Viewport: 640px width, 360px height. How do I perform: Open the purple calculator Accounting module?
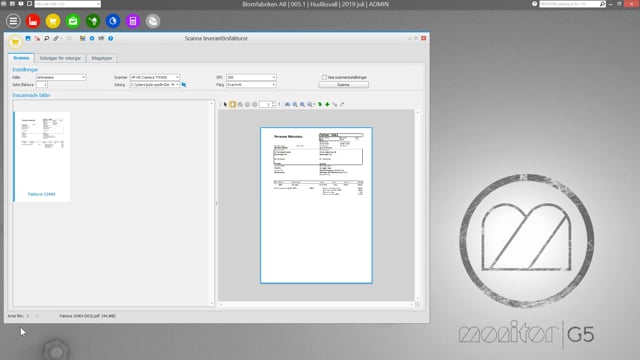[133, 21]
